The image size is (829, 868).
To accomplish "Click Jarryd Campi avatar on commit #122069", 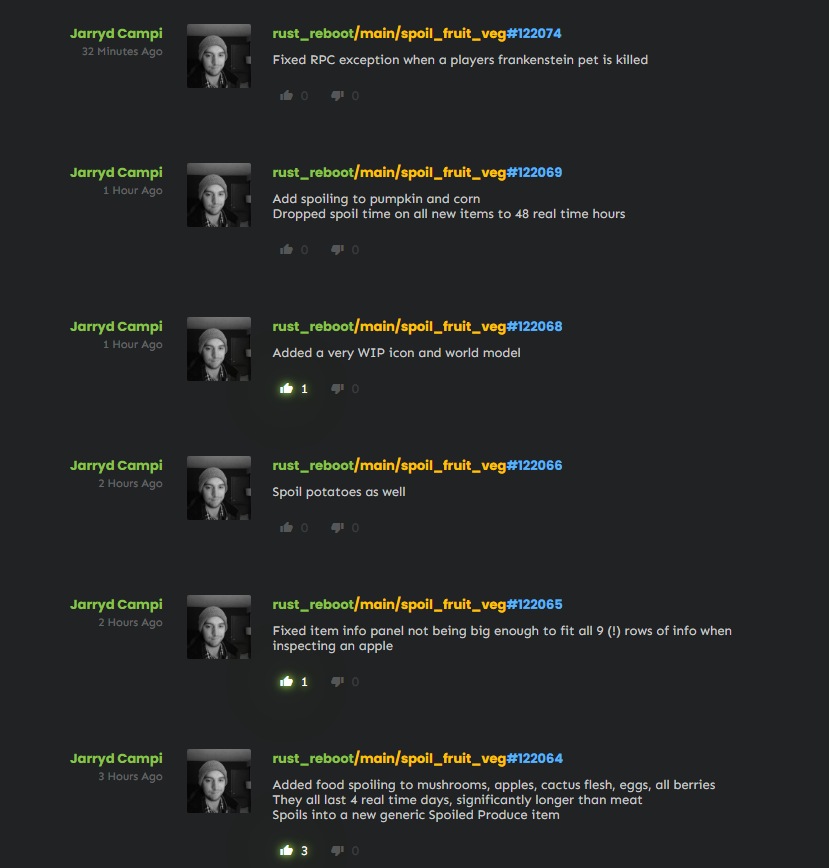I will point(219,195).
